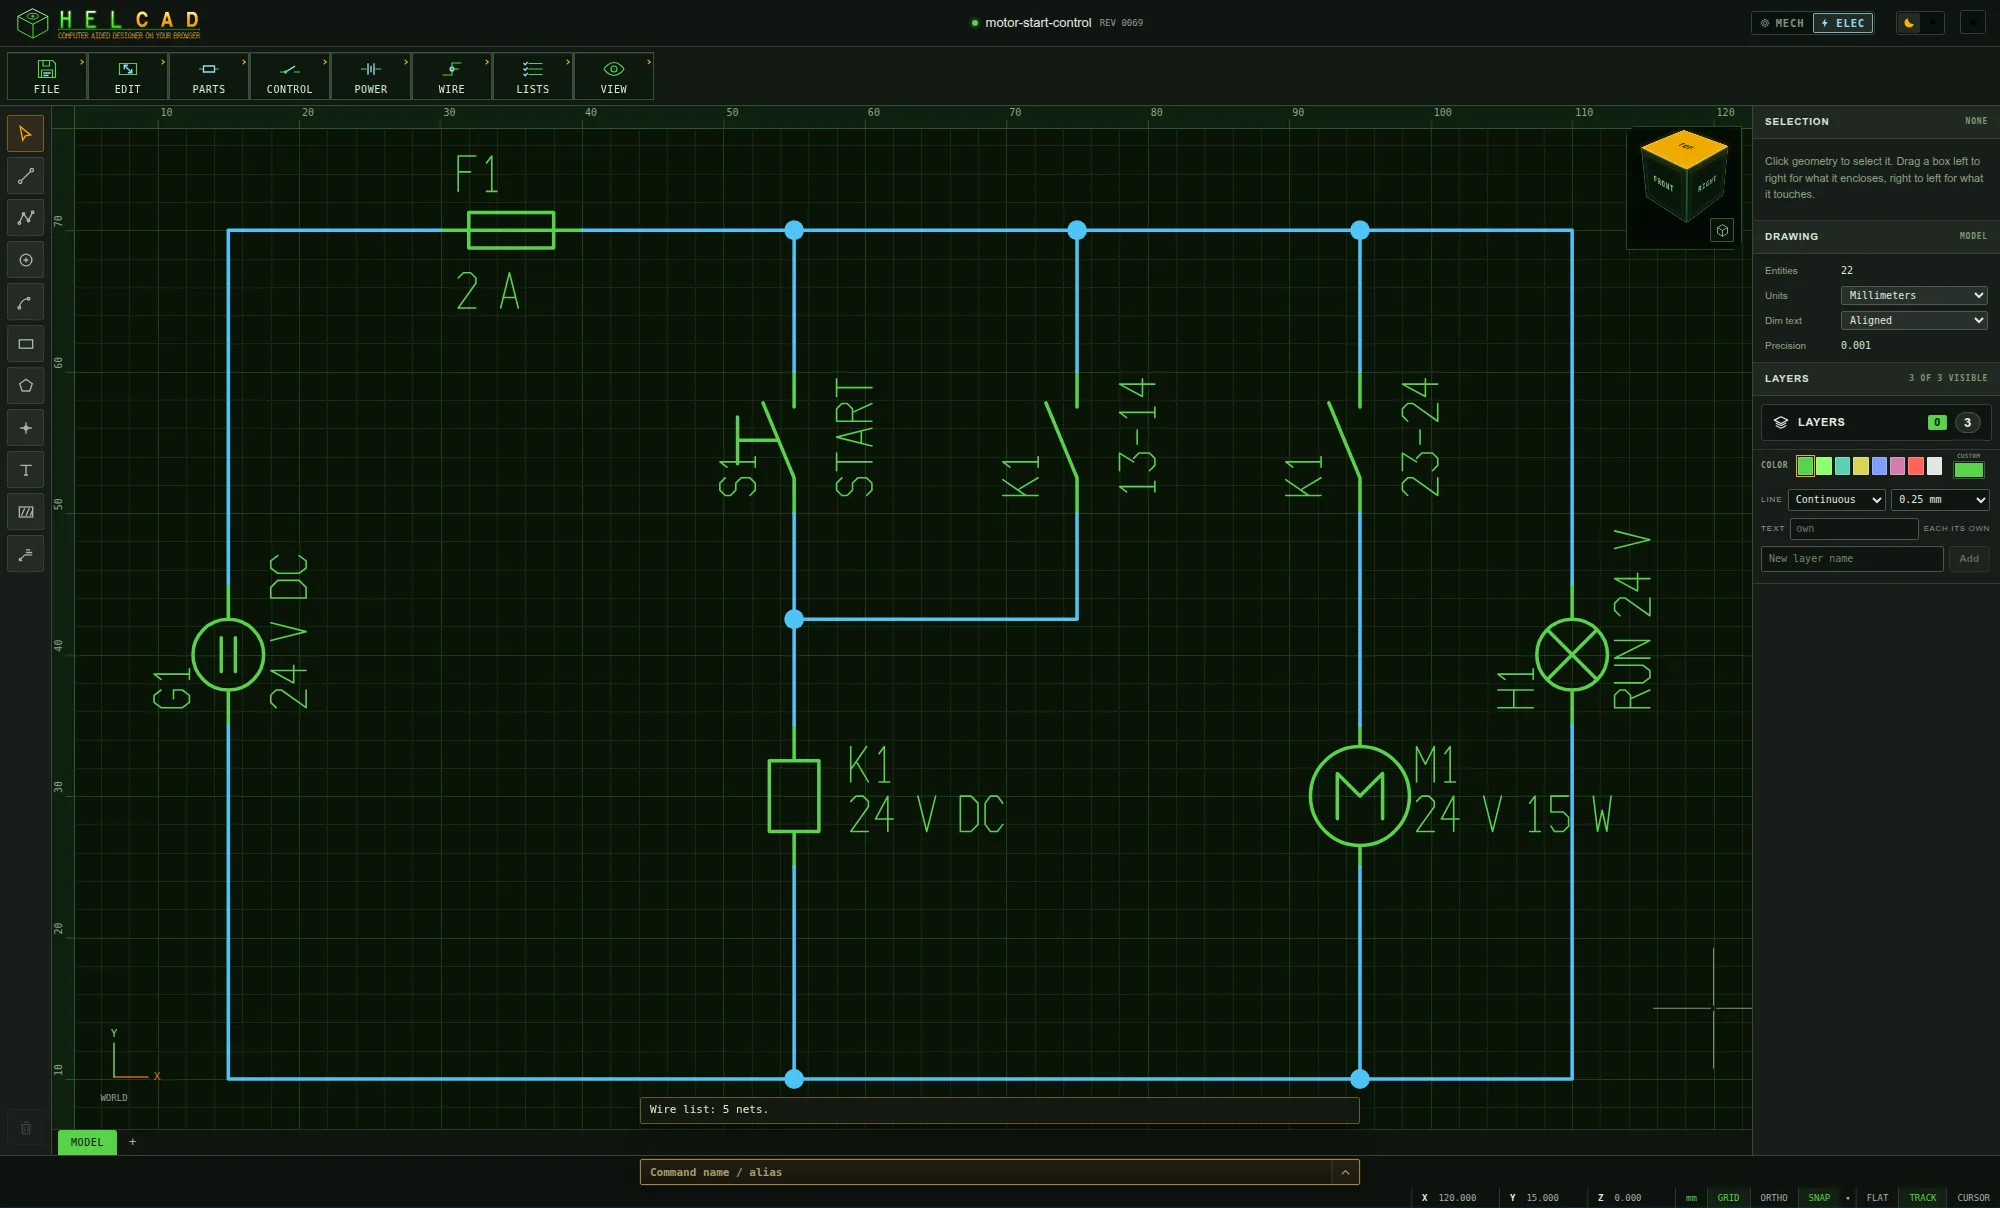The image size is (2000, 1208).
Task: Choose the Dimension tool in left toolbar
Action: click(x=26, y=554)
